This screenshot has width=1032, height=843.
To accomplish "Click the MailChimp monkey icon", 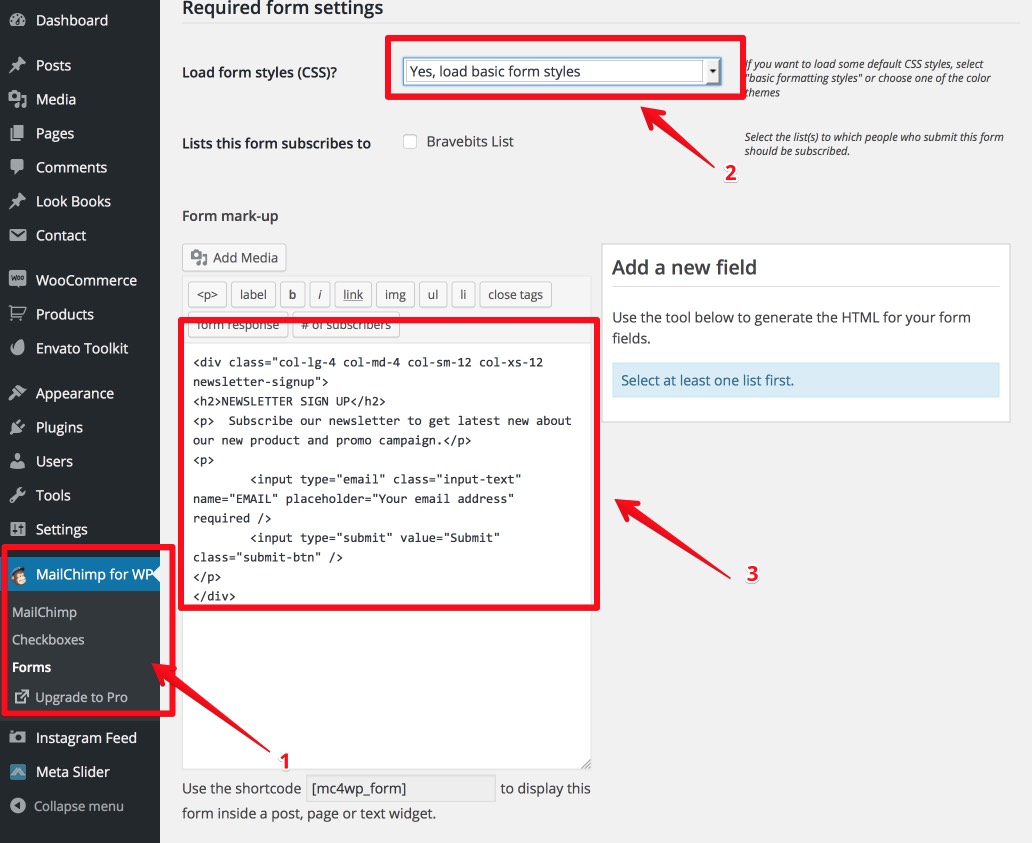I will coord(20,575).
